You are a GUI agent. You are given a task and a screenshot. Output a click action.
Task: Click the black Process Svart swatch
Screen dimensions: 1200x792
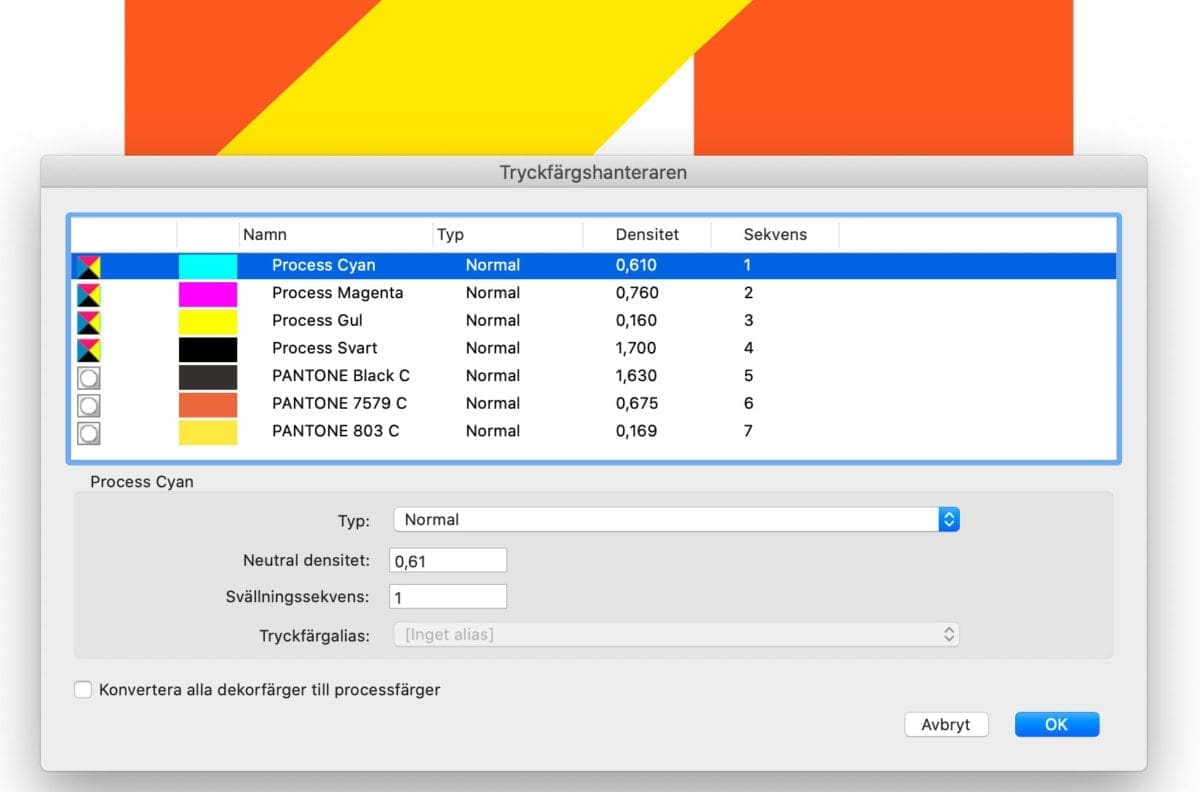[208, 349]
